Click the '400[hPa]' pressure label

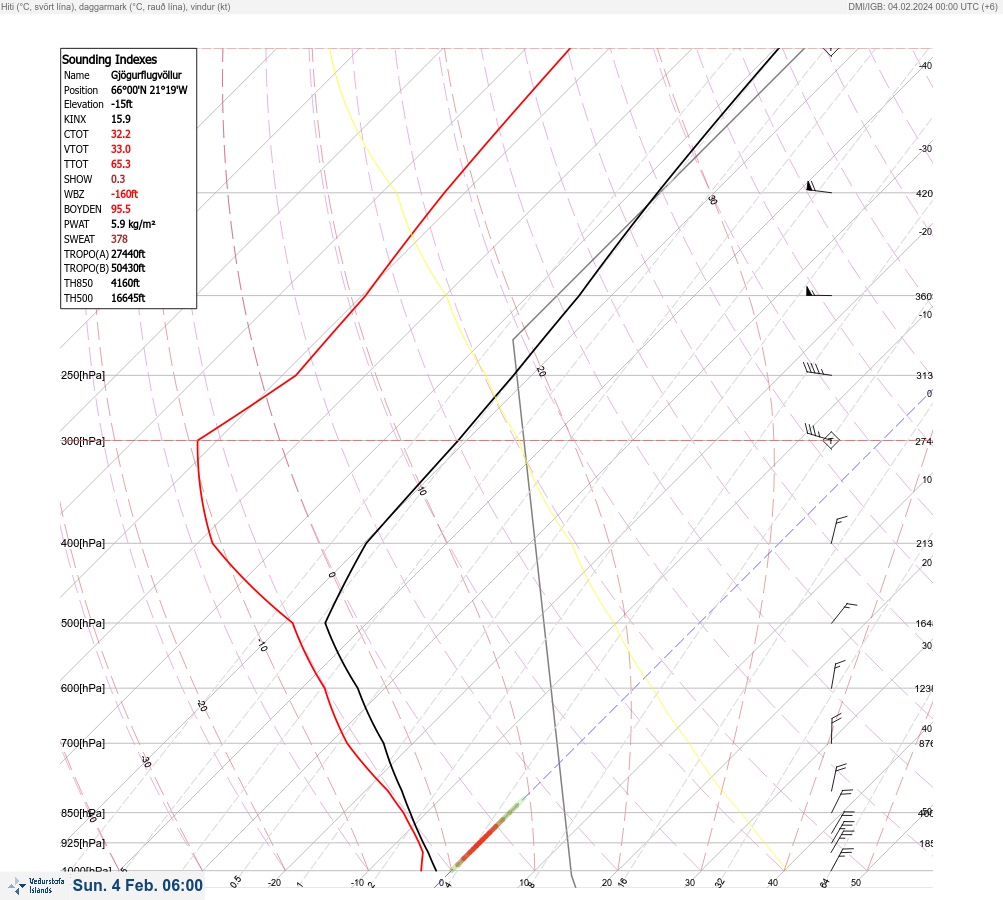[x=83, y=543]
